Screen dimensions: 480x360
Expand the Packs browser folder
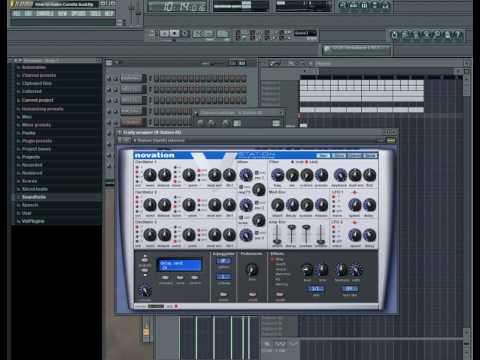[29, 133]
